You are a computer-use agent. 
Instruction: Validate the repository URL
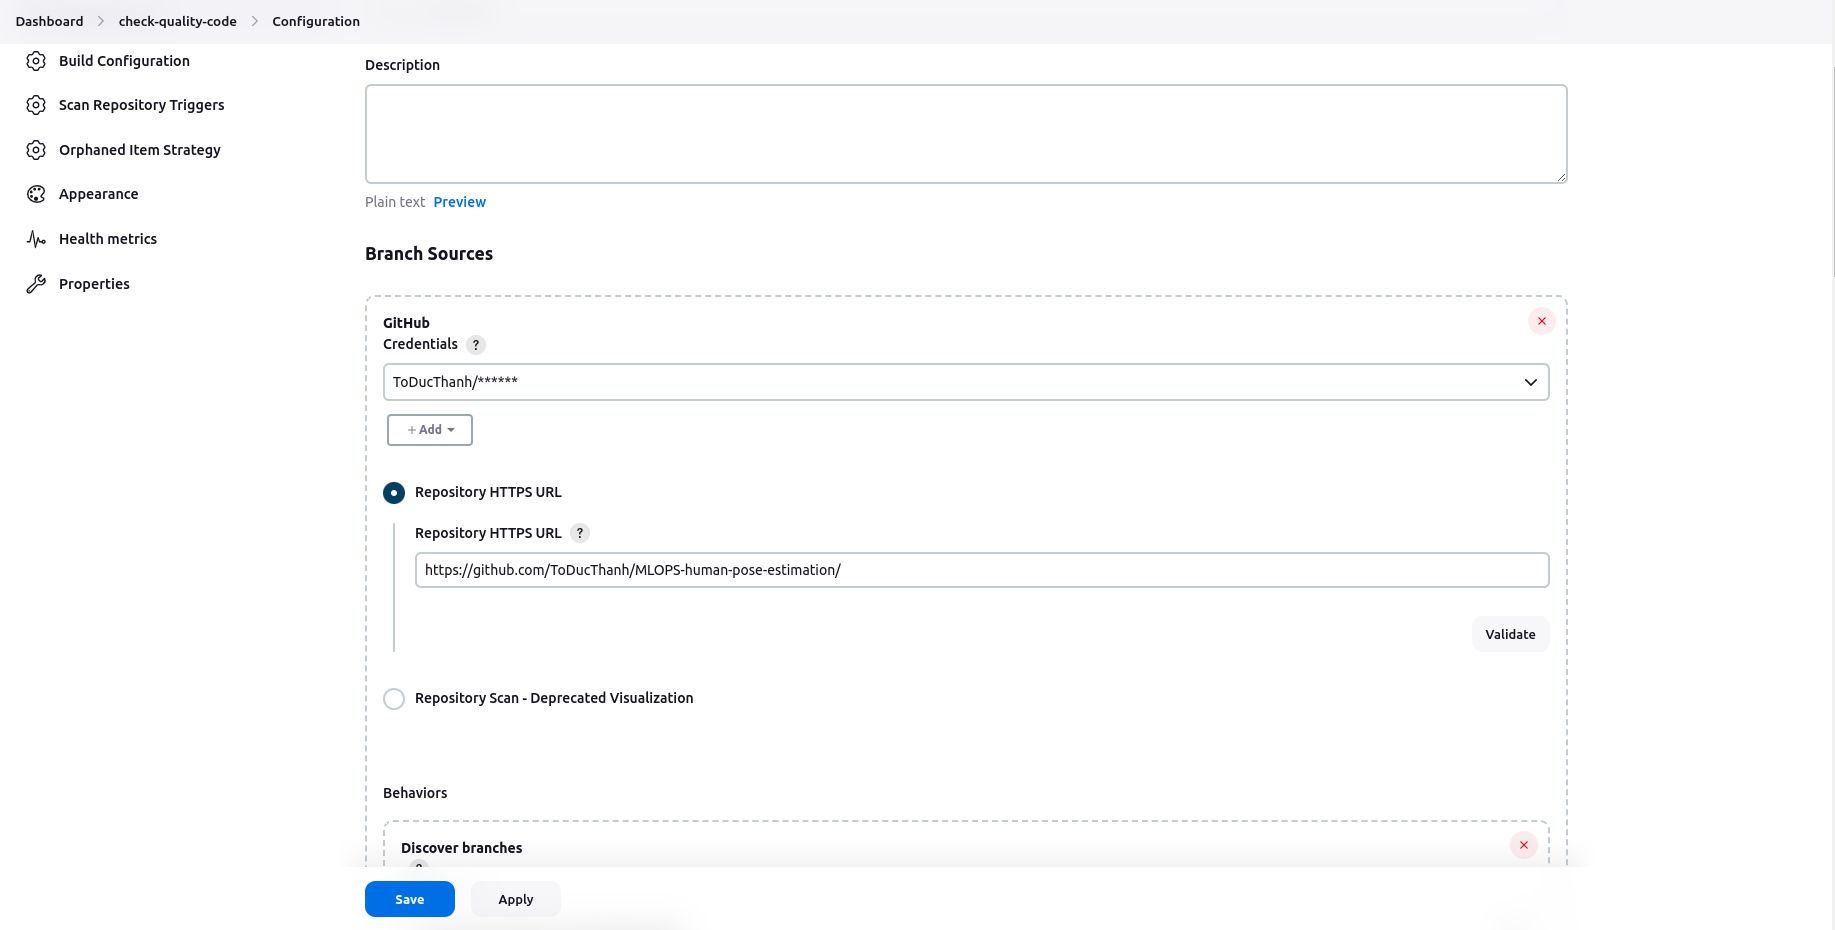click(x=1510, y=634)
